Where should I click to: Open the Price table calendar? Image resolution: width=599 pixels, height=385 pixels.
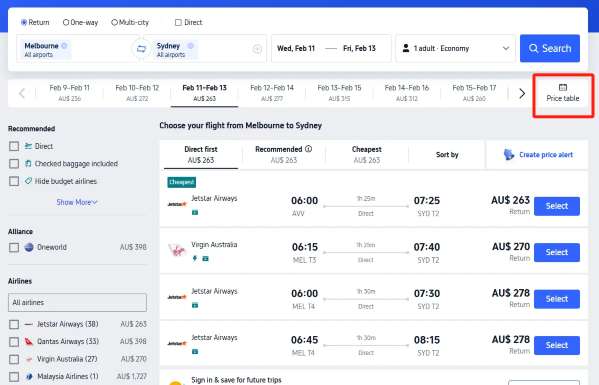pyautogui.click(x=563, y=94)
